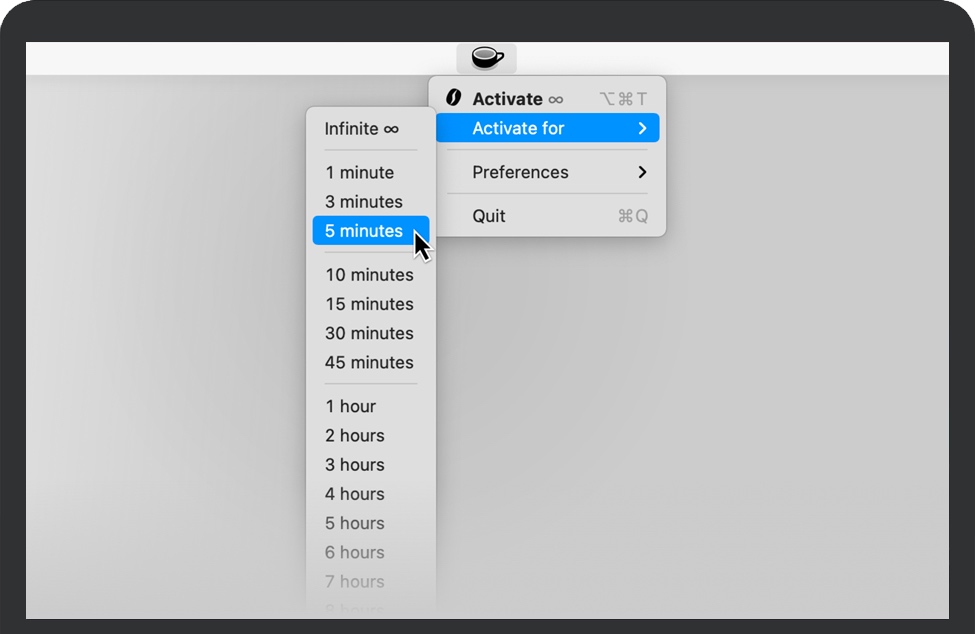This screenshot has height=634, width=975.
Task: Set activation to 15 minutes
Action: (369, 304)
